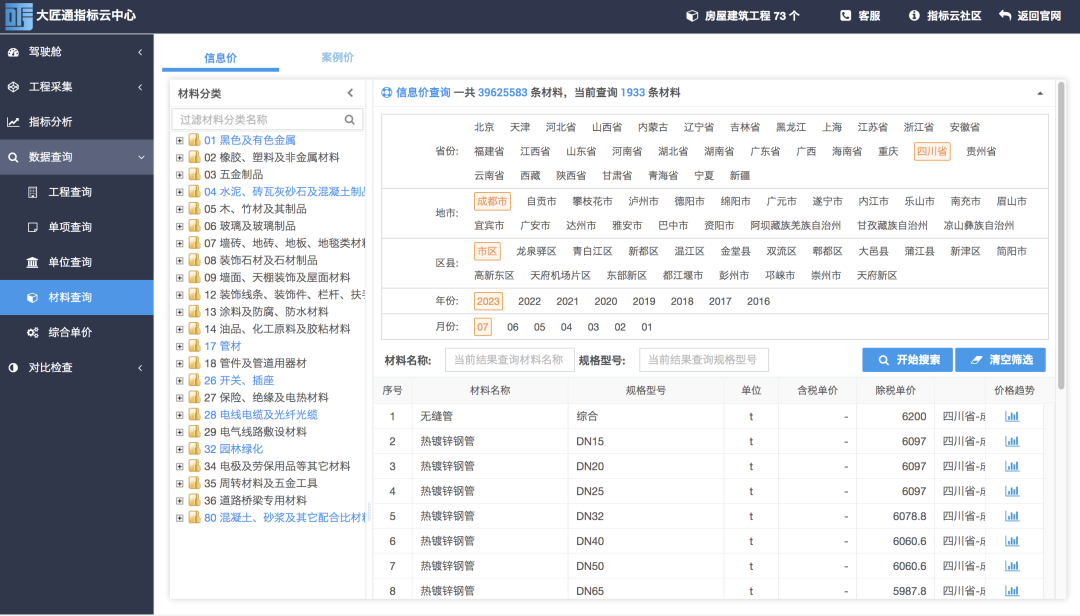Image resolution: width=1080 pixels, height=616 pixels.
Task: Select 四川省 province filter
Action: tap(932, 152)
